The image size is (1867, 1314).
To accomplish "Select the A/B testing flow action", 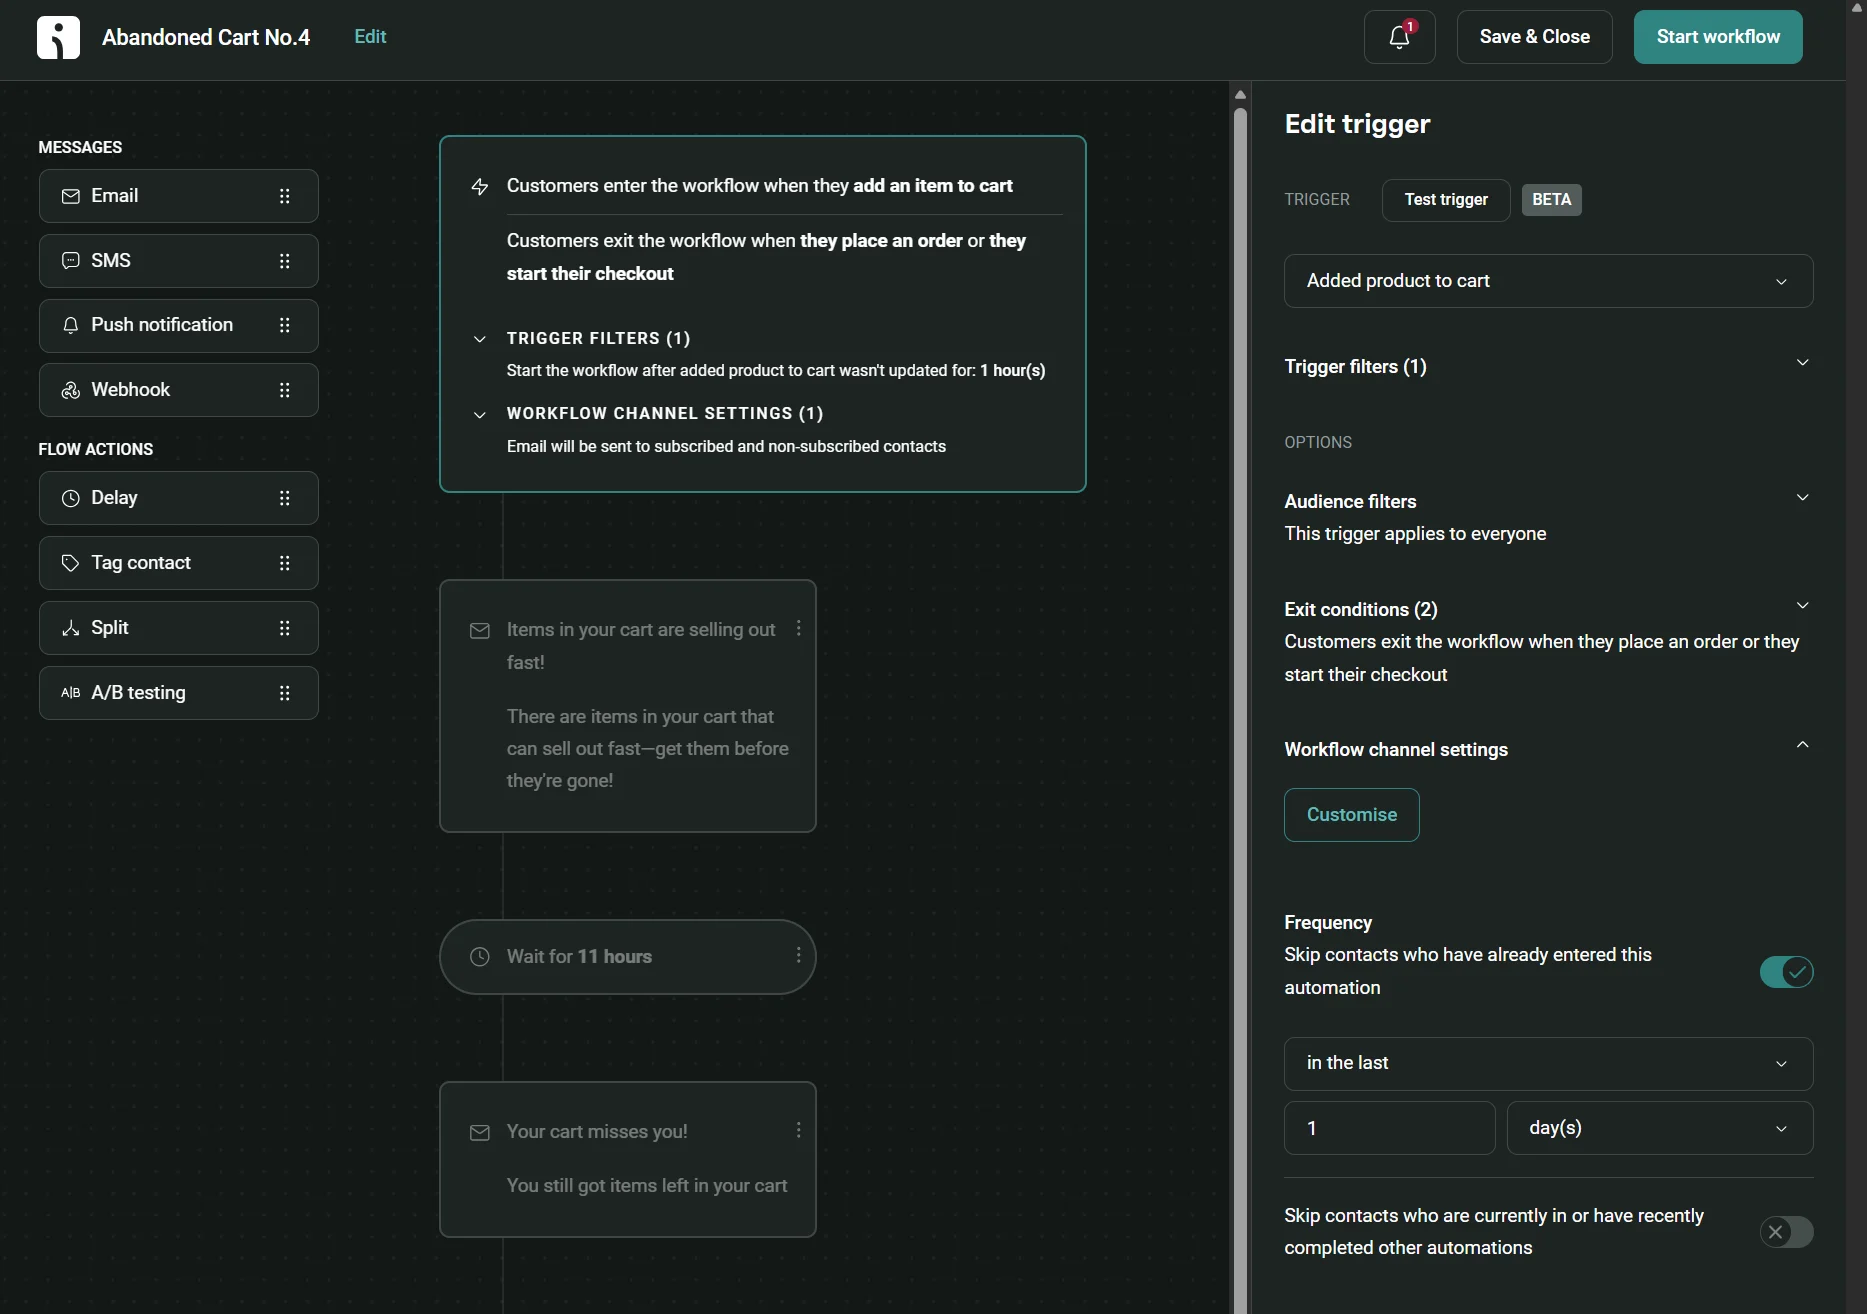I will (x=179, y=693).
